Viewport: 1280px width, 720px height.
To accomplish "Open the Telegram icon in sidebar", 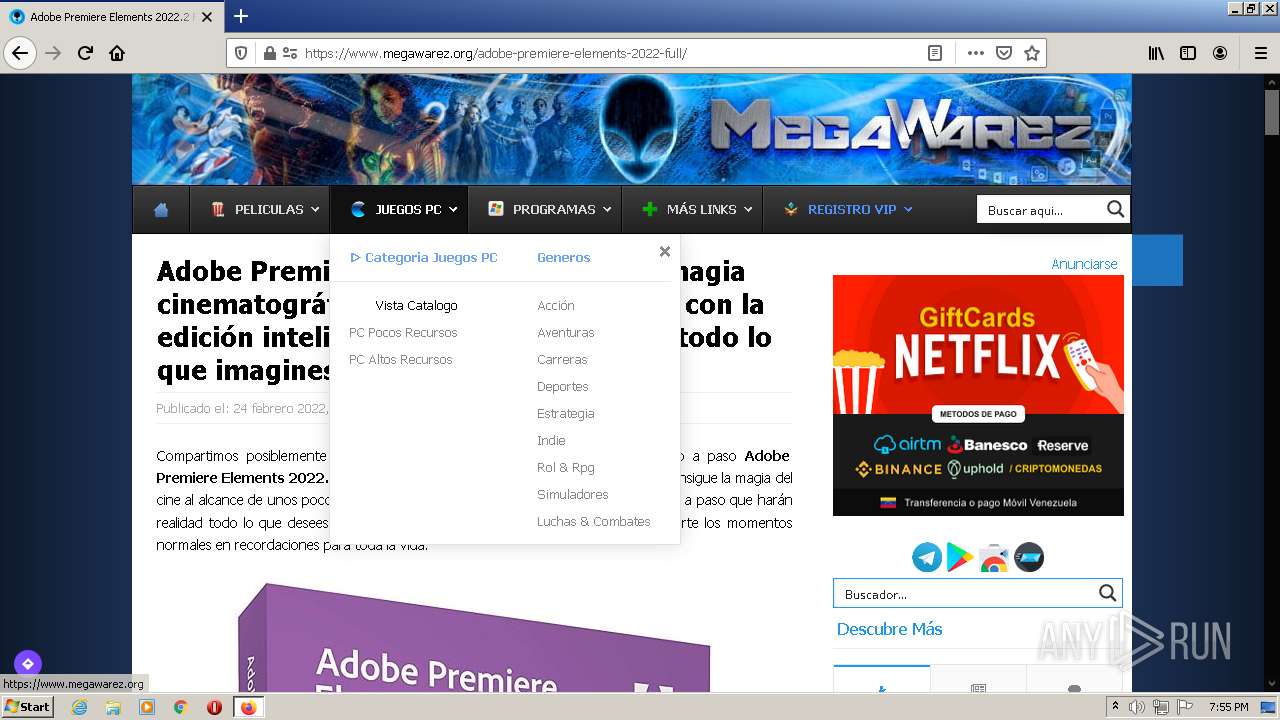I will tap(927, 558).
